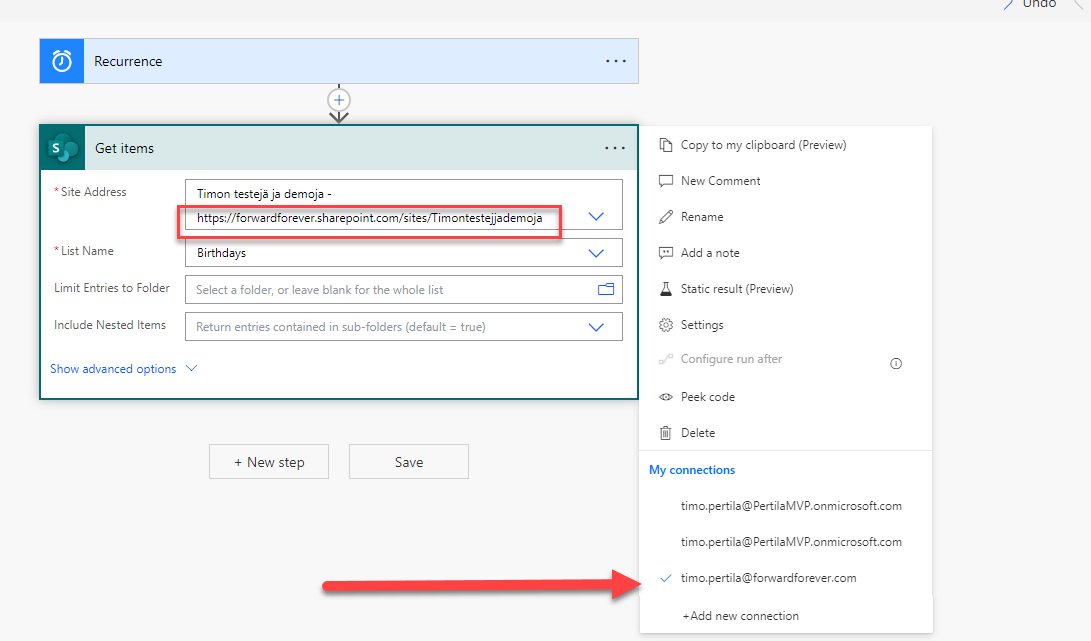Click Copy to my clipboard option
The image size is (1091, 641).
coord(762,145)
